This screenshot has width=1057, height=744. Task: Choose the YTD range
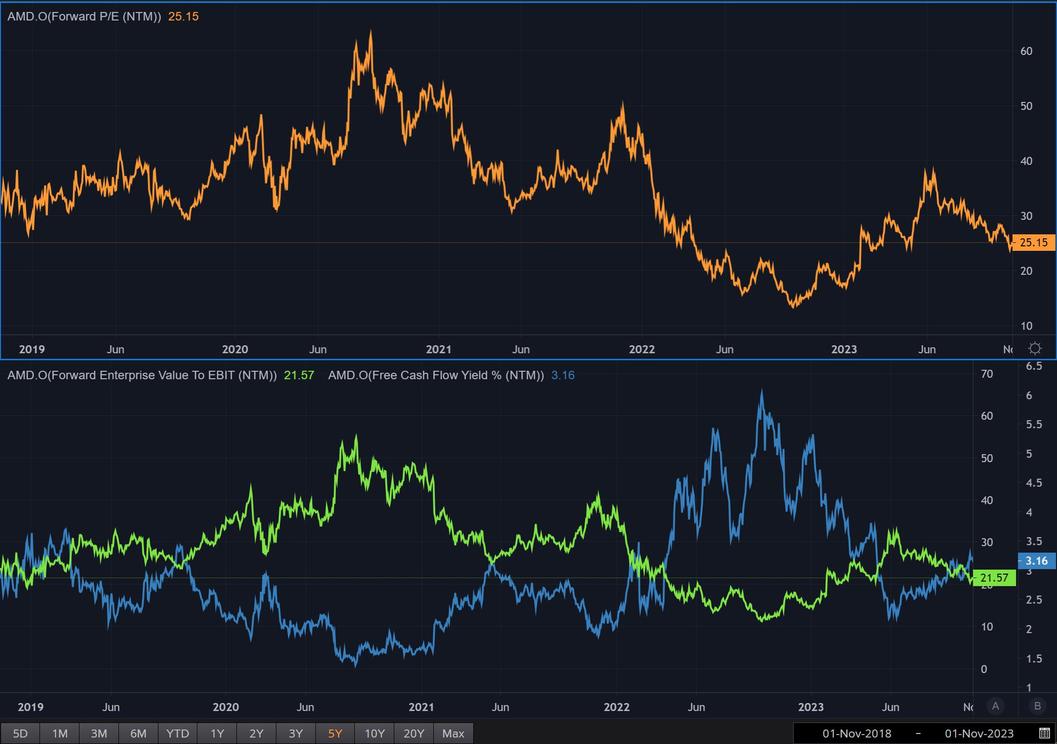click(x=178, y=733)
